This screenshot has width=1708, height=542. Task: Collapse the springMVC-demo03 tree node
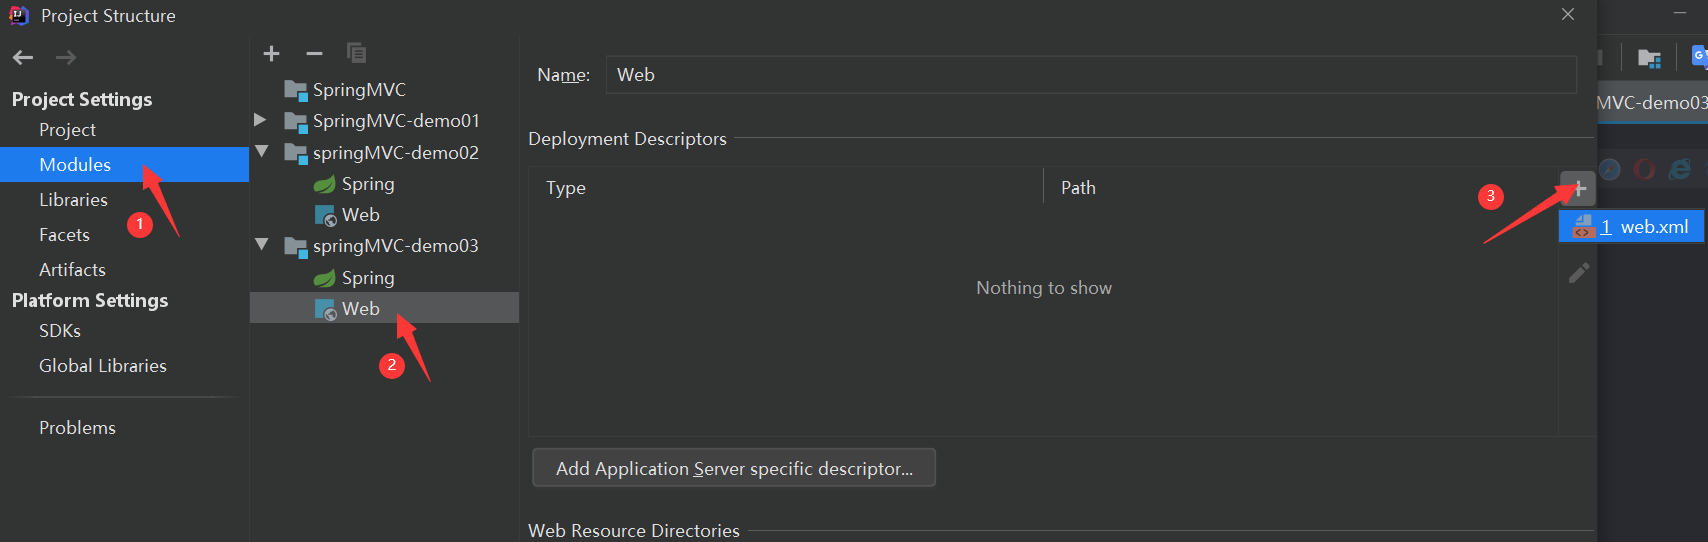[262, 245]
